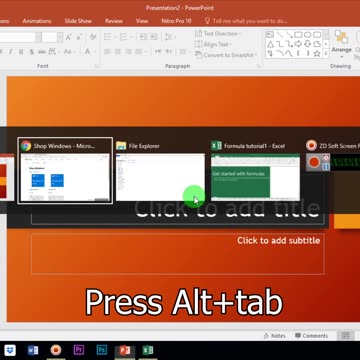Click the PowerPoint taskbar icon
Image resolution: width=360 pixels, height=360 pixels.
click(x=125, y=350)
